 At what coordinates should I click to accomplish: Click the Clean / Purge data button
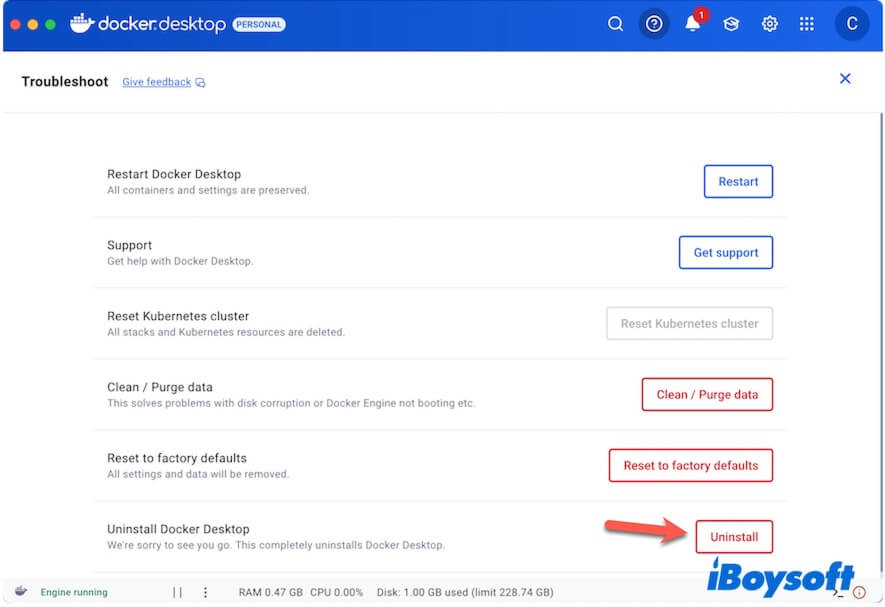point(707,394)
